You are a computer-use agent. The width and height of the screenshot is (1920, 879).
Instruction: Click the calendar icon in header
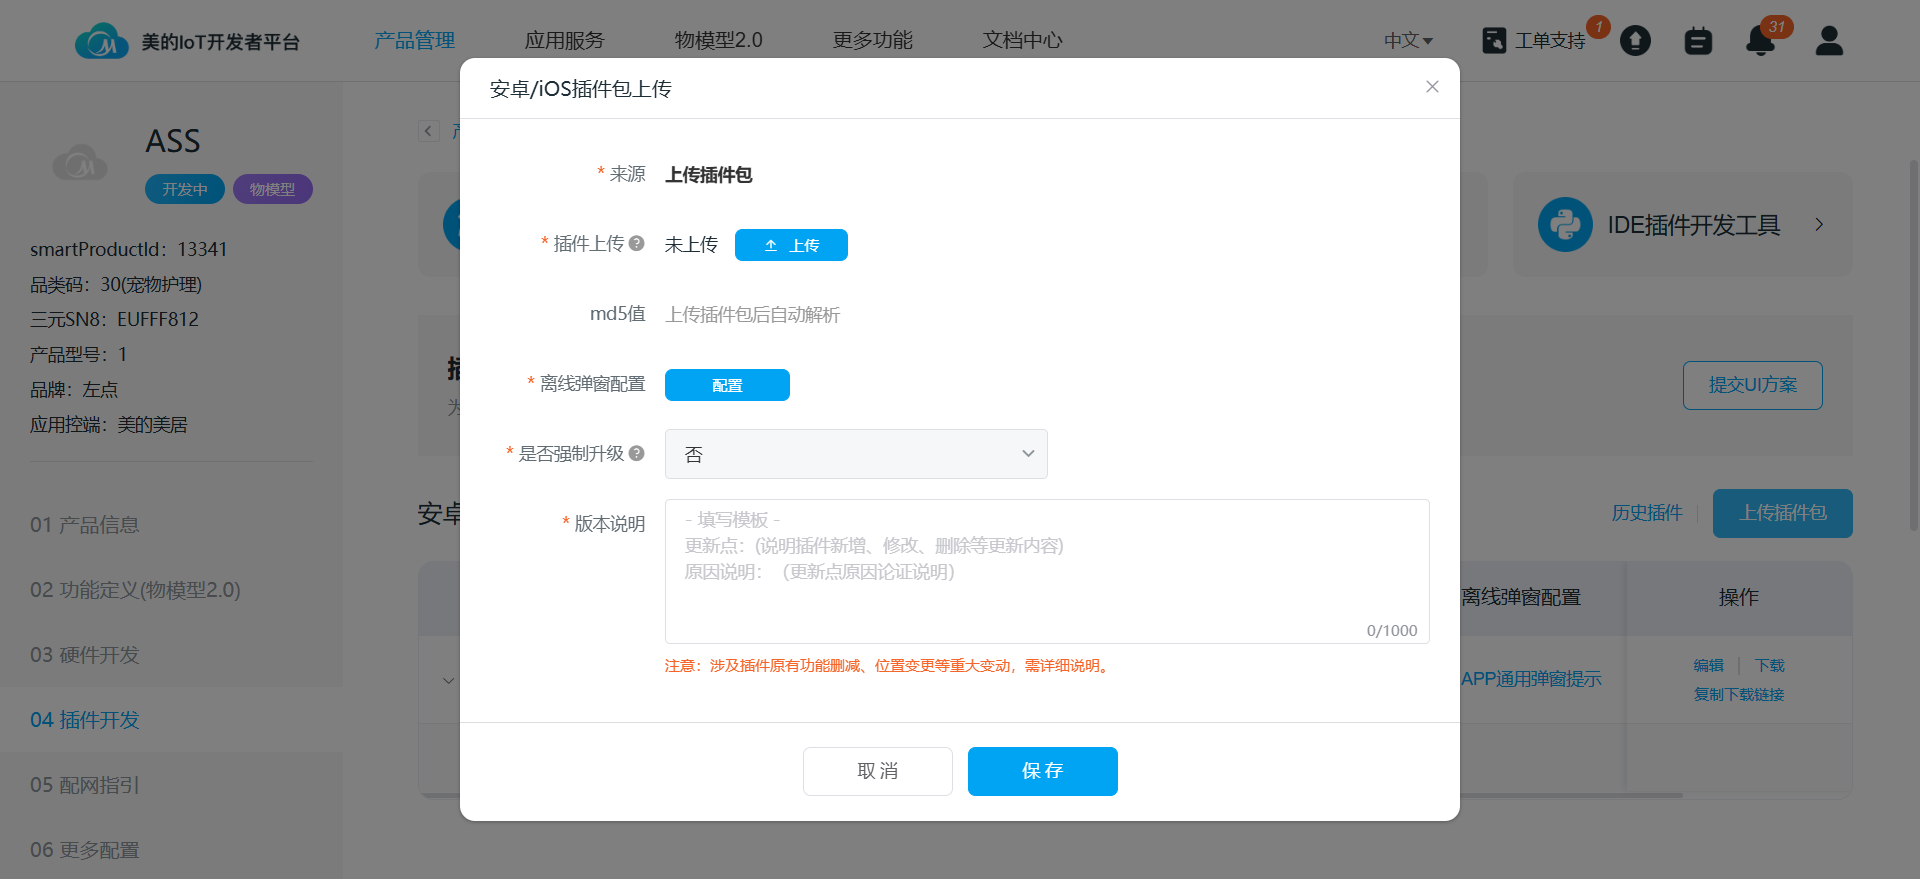pos(1698,41)
